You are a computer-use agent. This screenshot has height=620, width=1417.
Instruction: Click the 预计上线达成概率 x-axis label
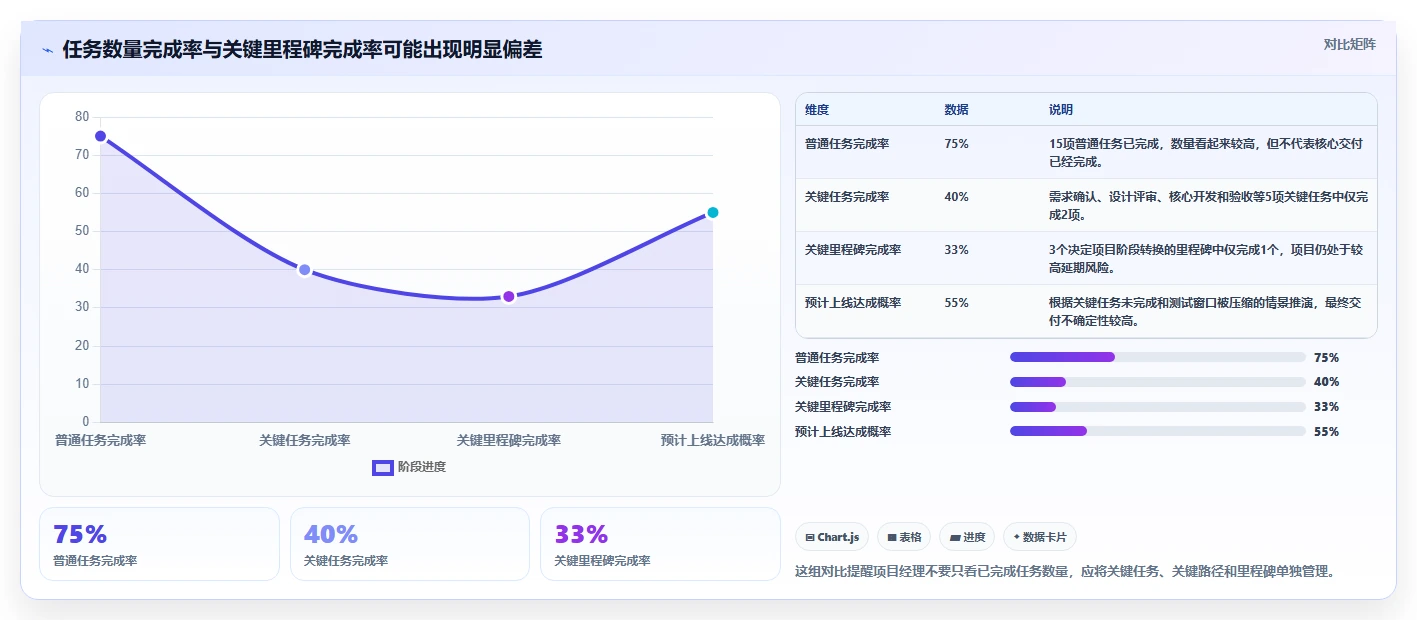tap(713, 440)
